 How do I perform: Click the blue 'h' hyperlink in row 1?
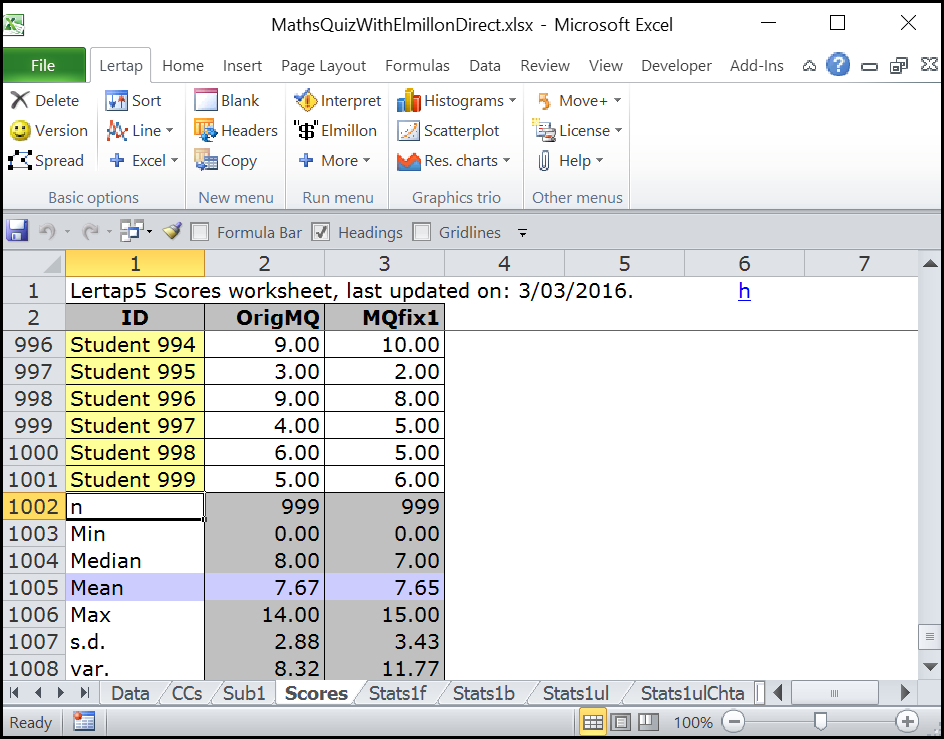point(744,291)
